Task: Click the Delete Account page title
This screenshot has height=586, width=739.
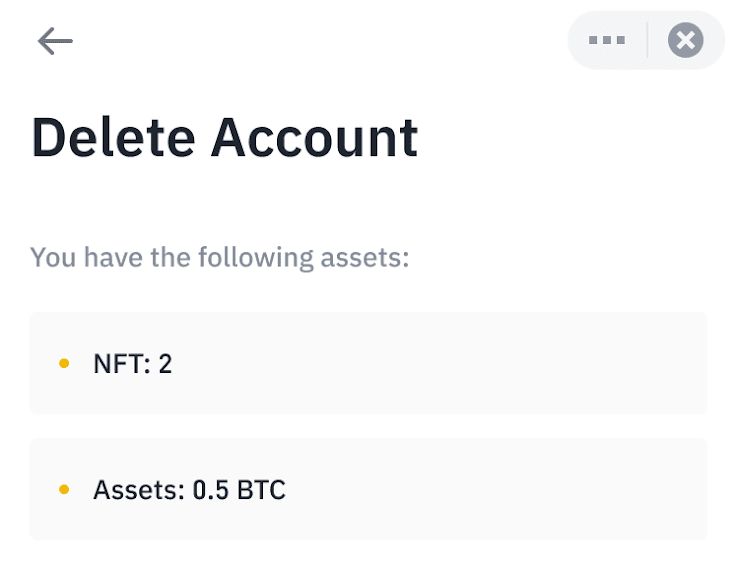Action: (x=224, y=137)
